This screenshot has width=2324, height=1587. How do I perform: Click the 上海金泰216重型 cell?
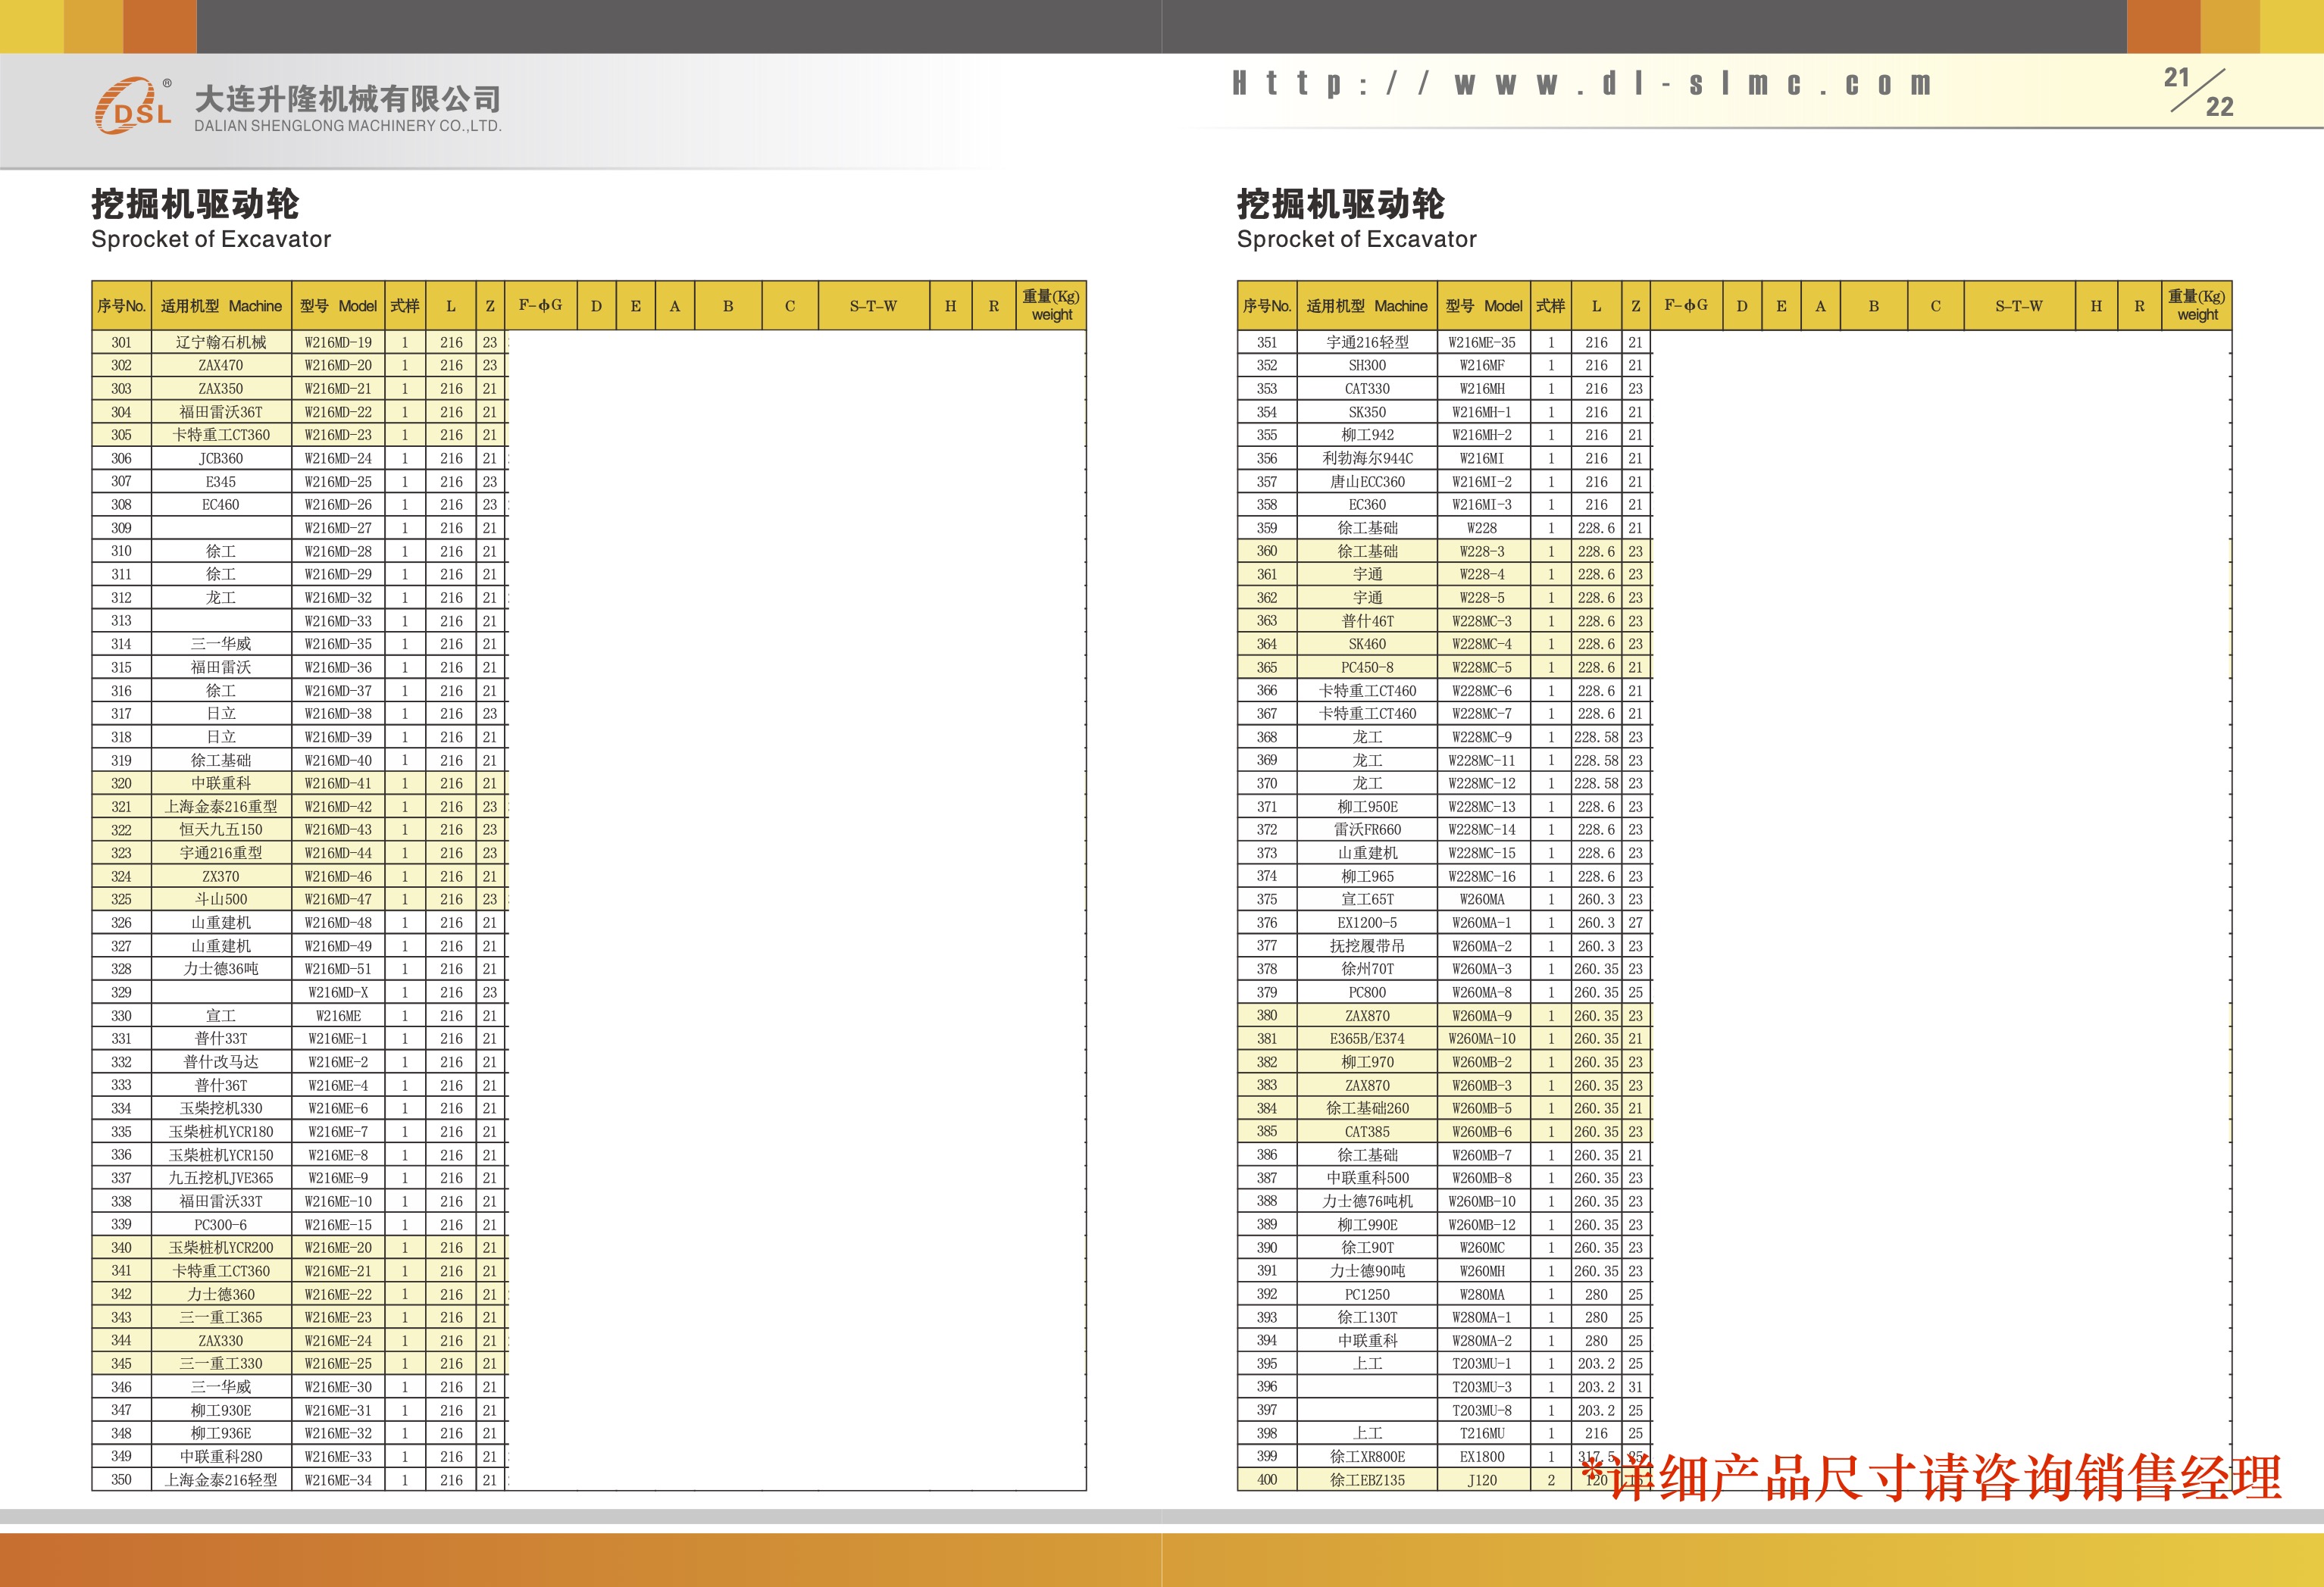pos(221,806)
